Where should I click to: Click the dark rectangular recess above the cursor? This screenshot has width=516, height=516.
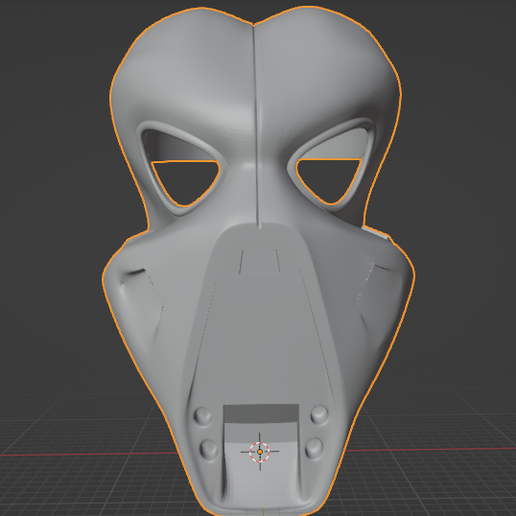pos(261,414)
